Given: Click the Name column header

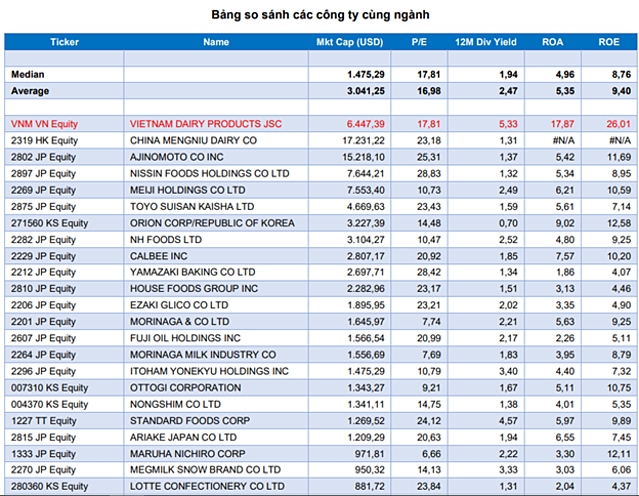Looking at the screenshot, I should click(215, 42).
